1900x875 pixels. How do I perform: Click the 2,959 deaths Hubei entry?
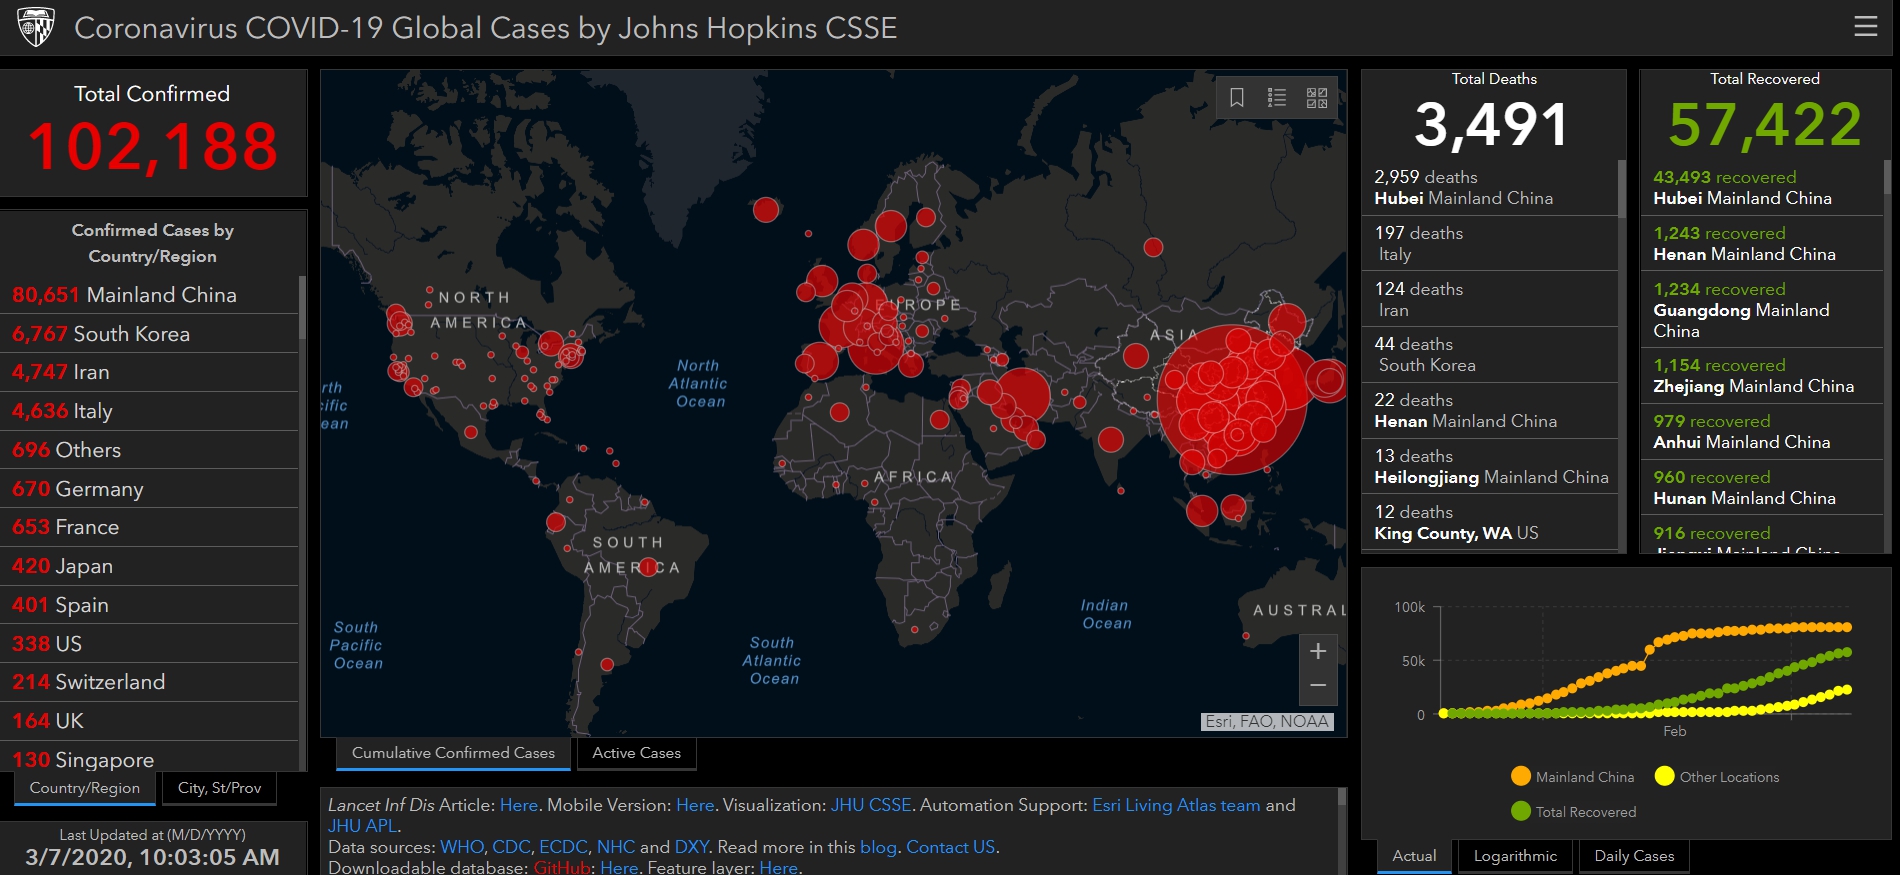1490,187
